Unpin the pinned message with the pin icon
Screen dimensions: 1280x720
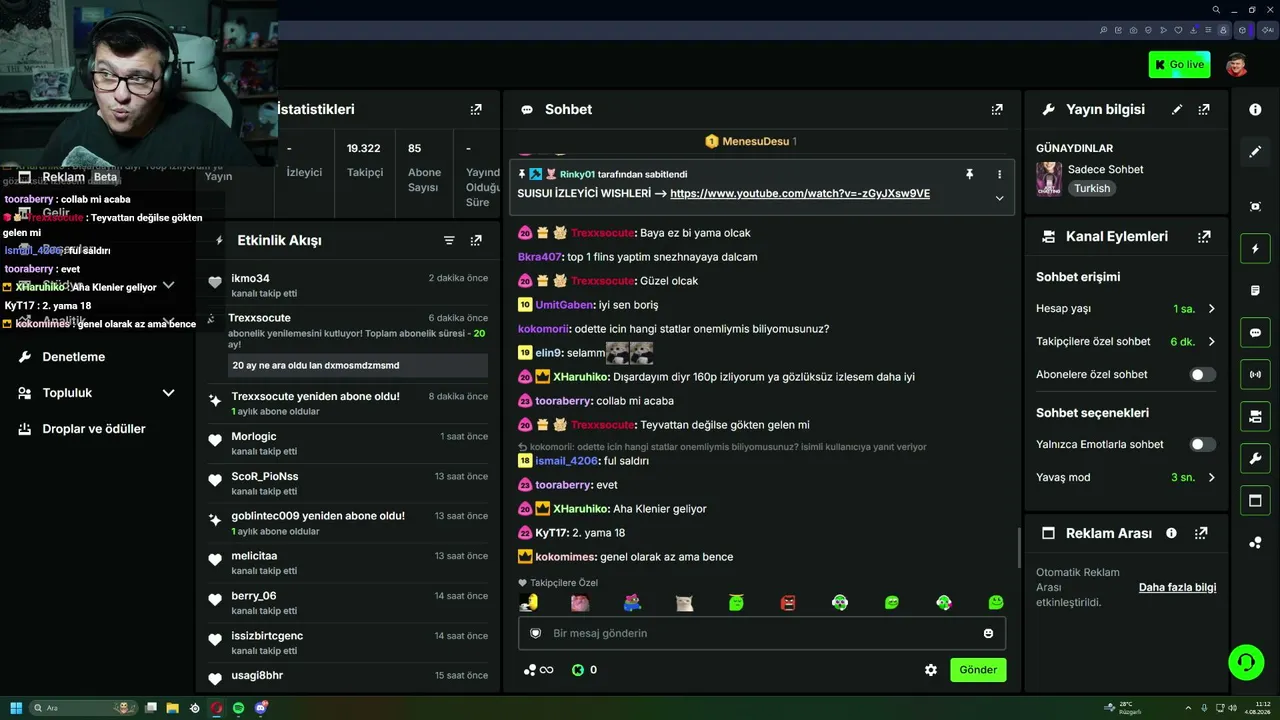[x=969, y=174]
